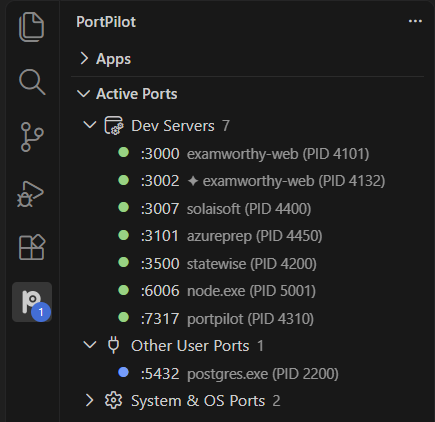This screenshot has width=435, height=422.
Task: Click the System & OS Ports count 2
Action: 276,401
